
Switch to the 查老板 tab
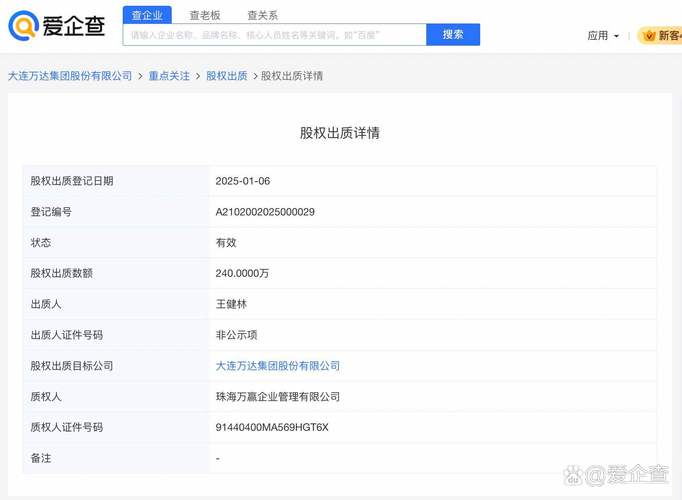click(205, 15)
